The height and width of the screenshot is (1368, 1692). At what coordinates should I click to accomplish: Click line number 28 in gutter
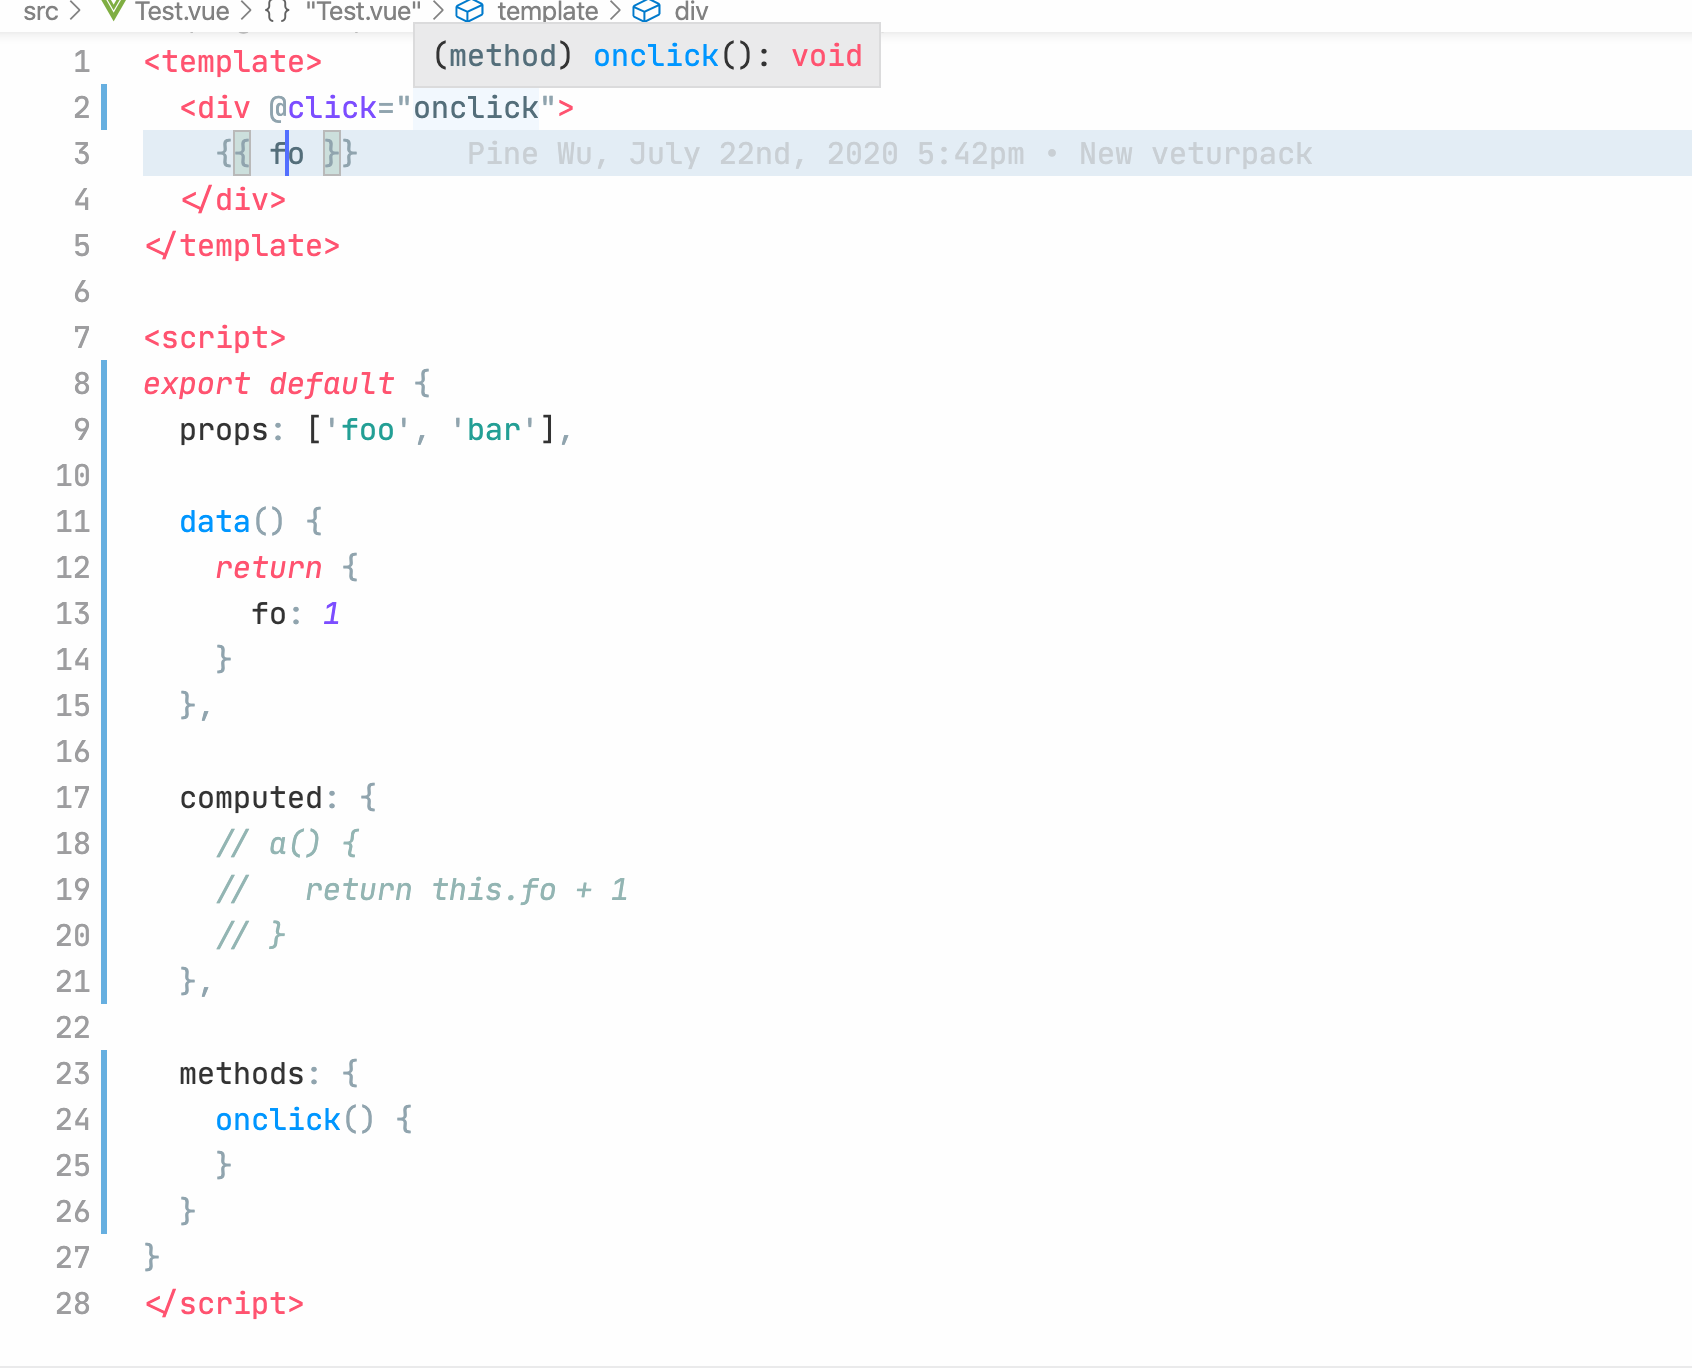tap(73, 1304)
